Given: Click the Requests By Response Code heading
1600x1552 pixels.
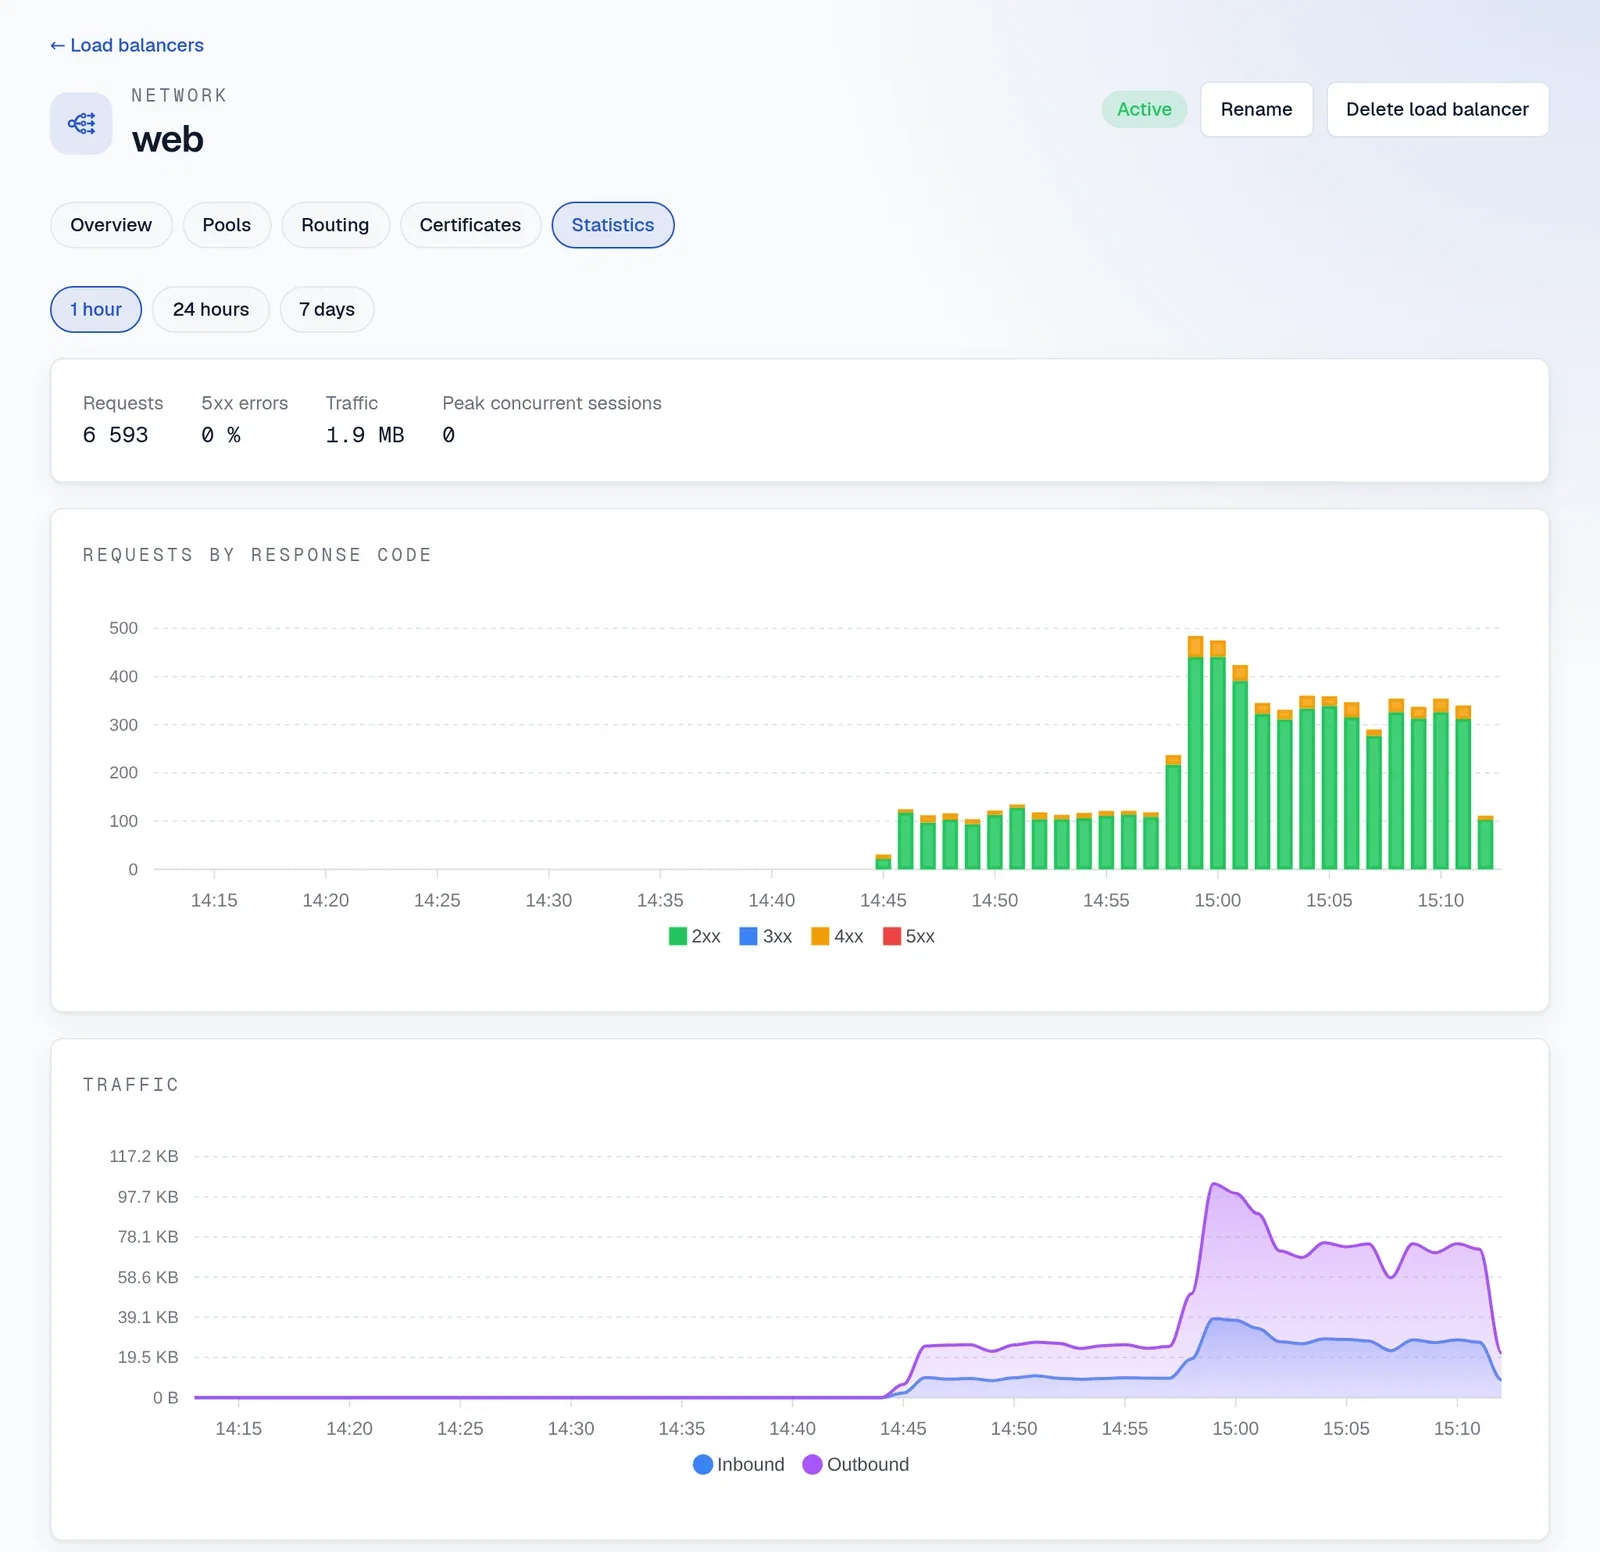Looking at the screenshot, I should pos(257,555).
